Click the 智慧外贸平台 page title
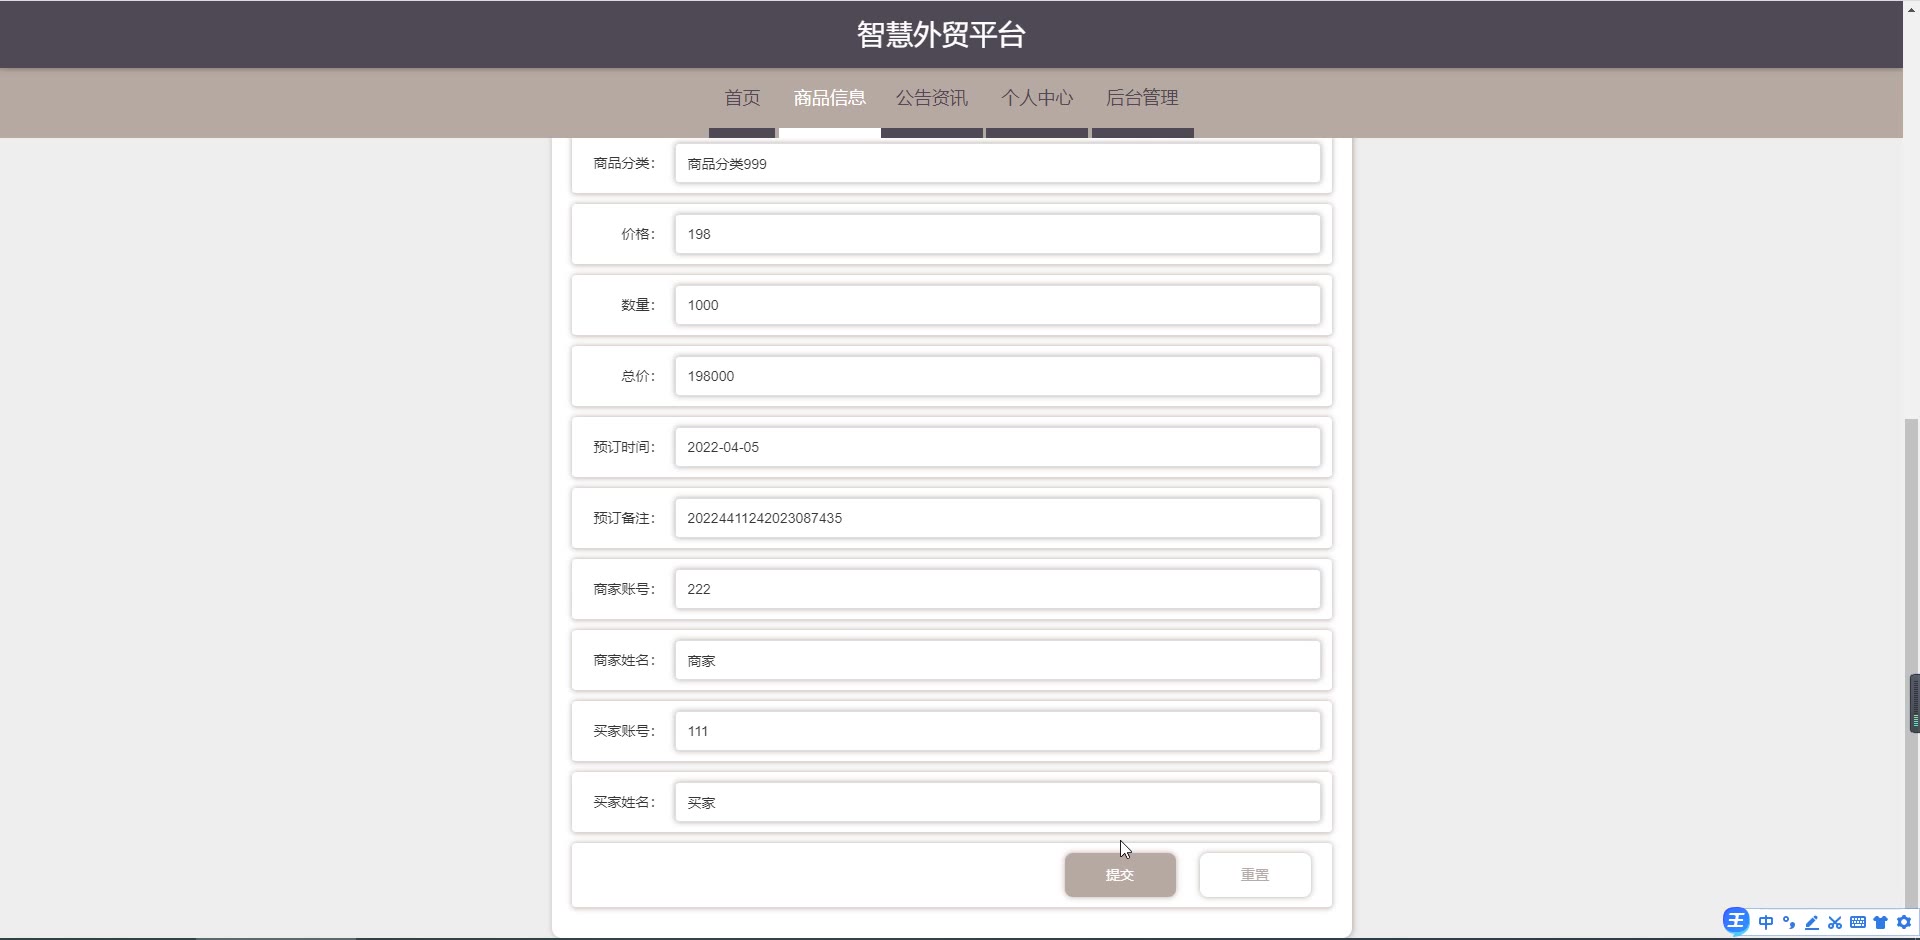Screen dimensions: 1920x940 (x=941, y=35)
